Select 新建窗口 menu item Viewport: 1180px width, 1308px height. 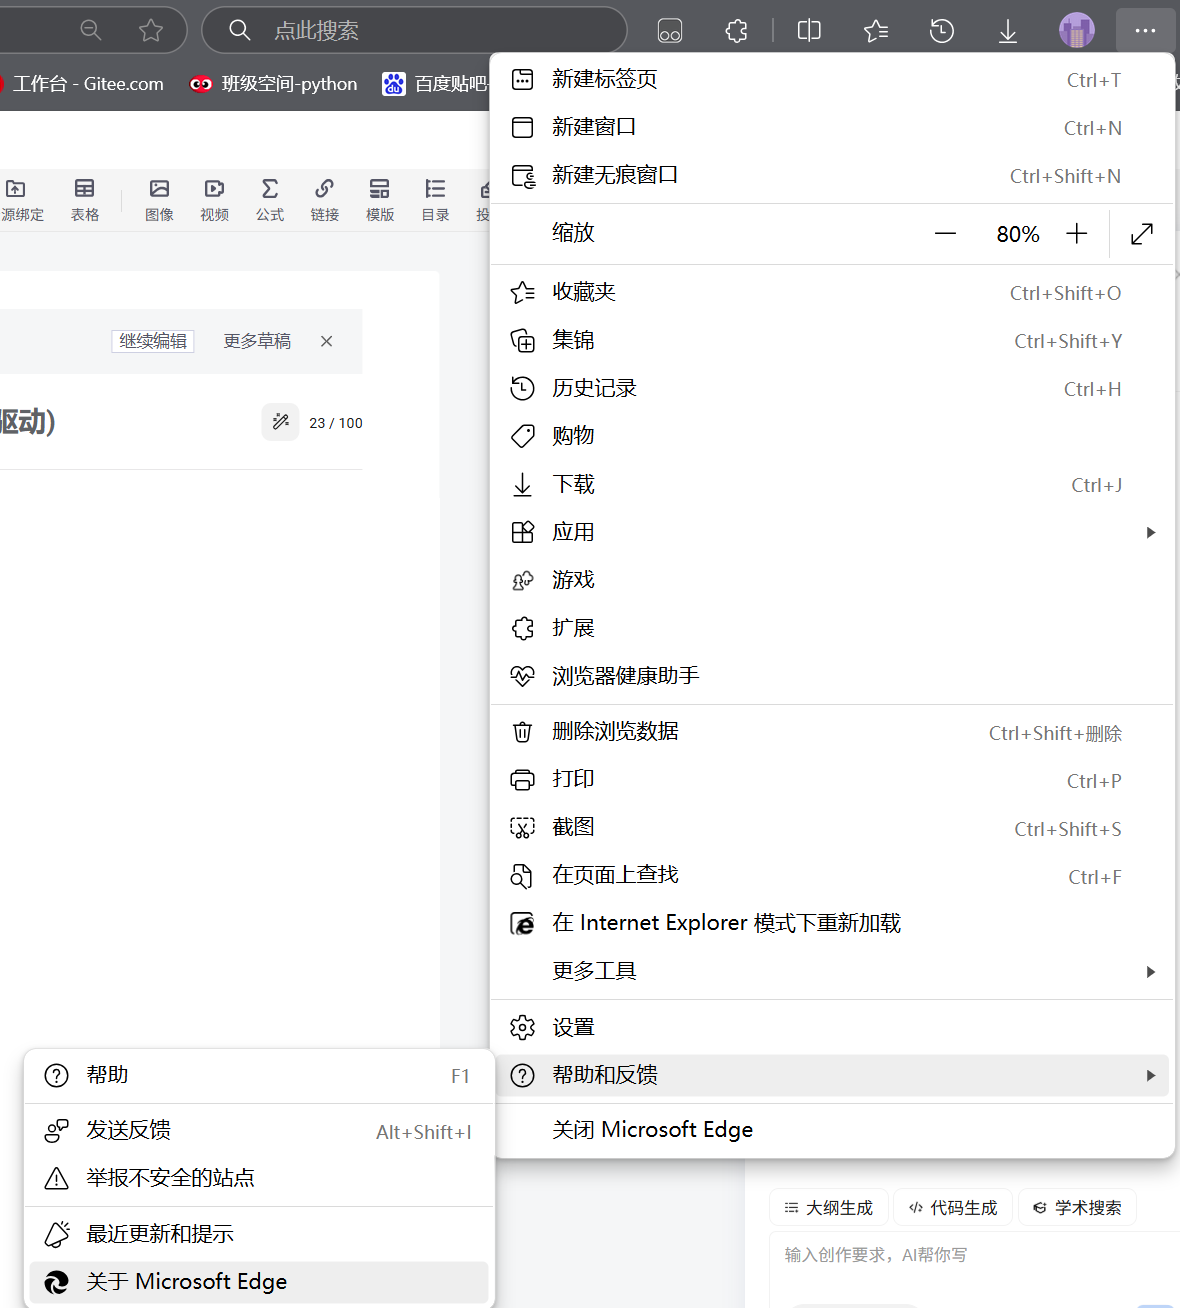(x=832, y=128)
